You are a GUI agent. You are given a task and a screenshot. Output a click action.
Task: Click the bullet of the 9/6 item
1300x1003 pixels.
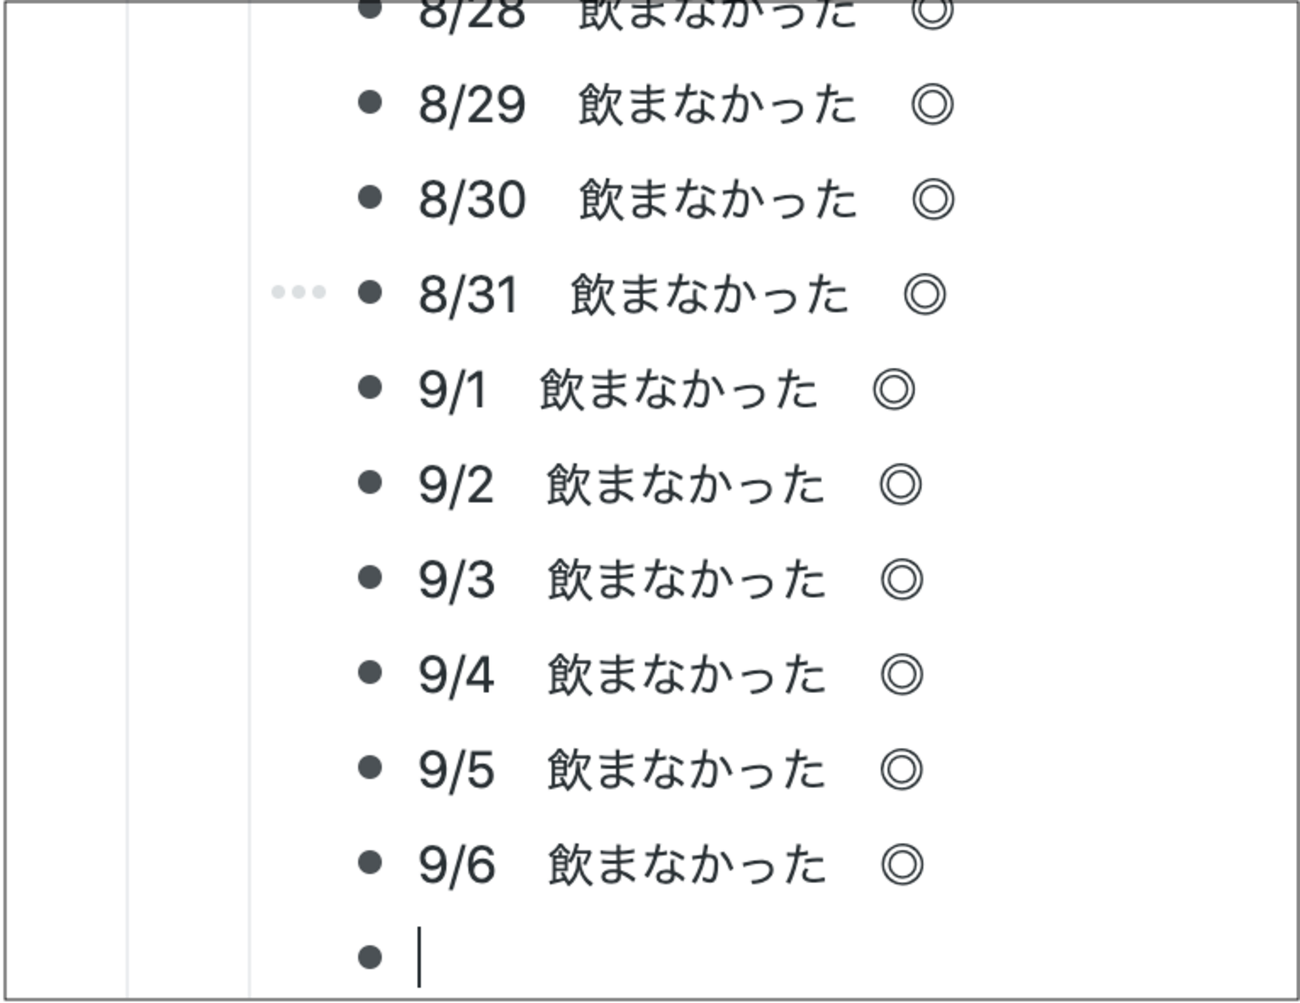point(370,862)
